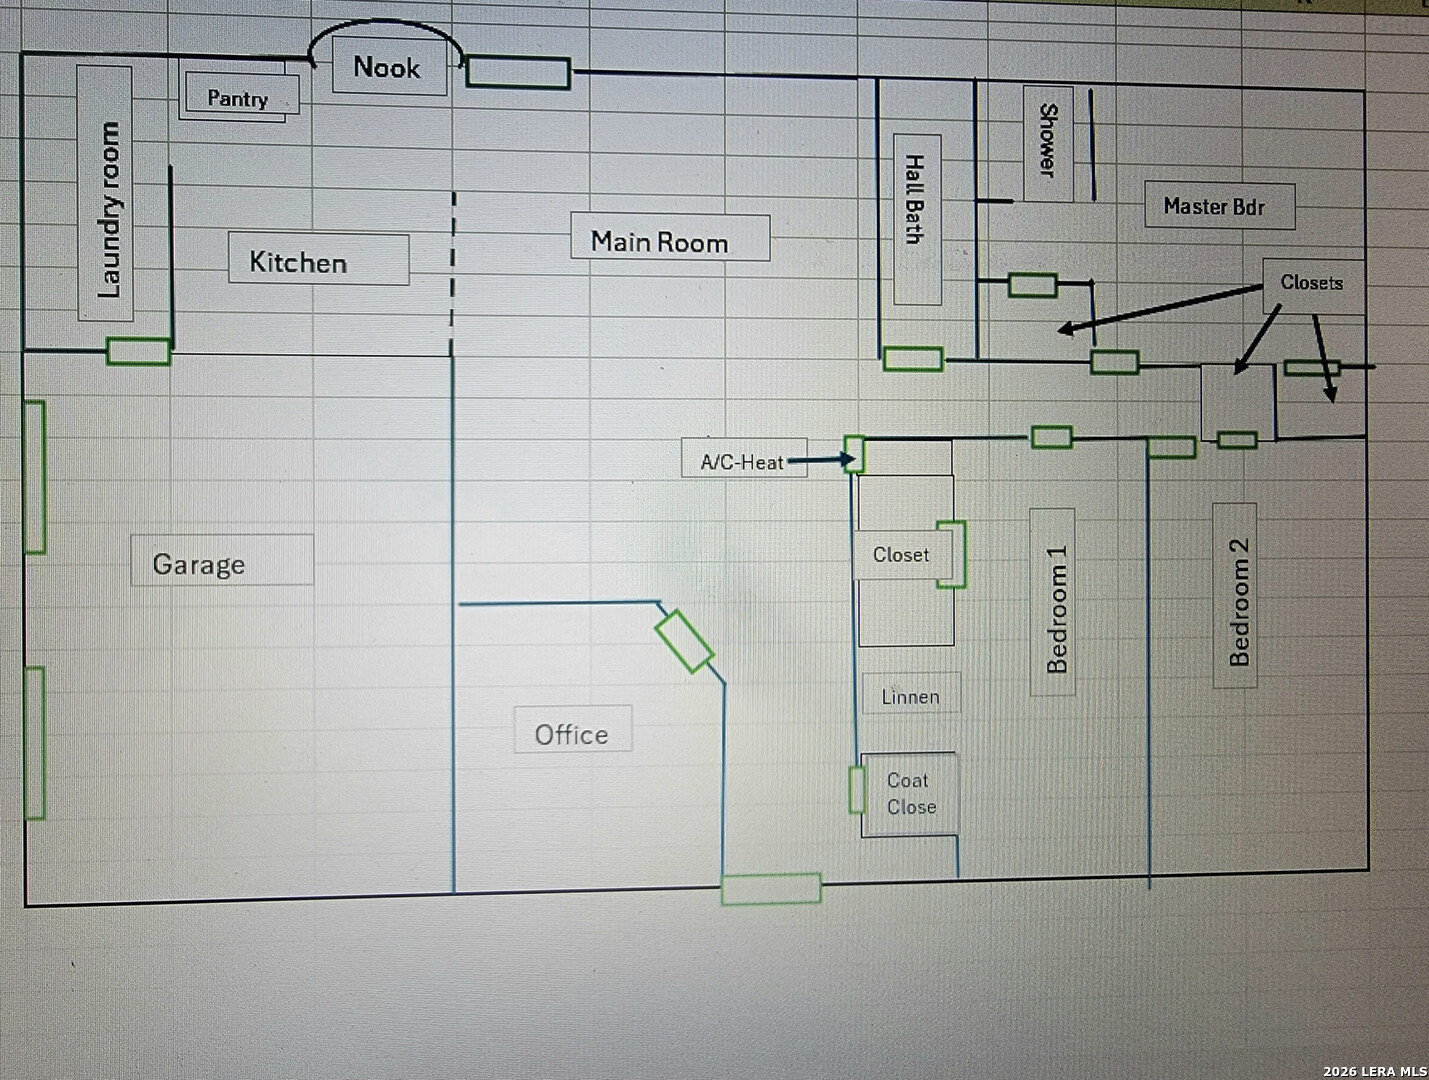Click the Office text box

pyautogui.click(x=572, y=731)
